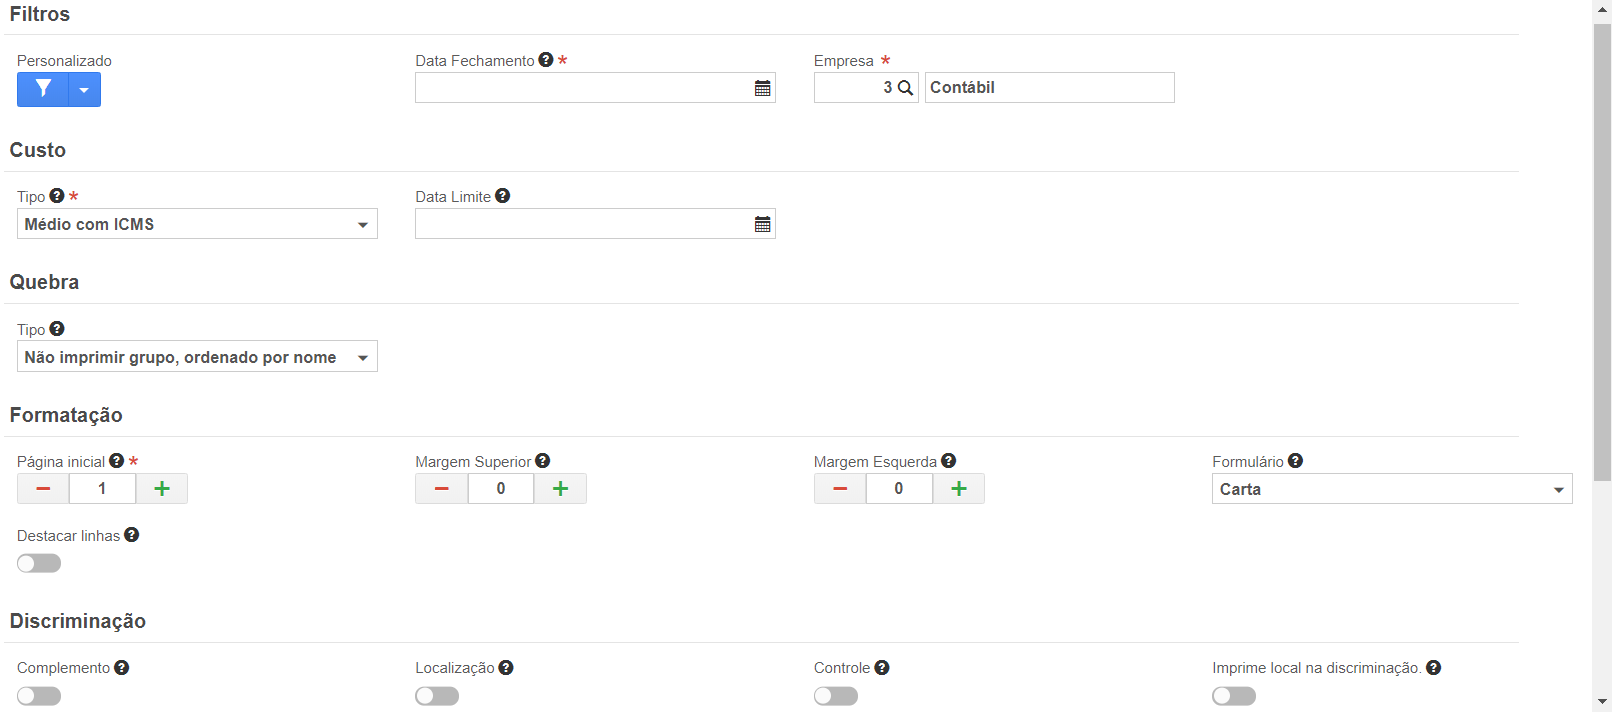
Task: Expand the Personalizado filter arrow dropdown
Action: [84, 89]
